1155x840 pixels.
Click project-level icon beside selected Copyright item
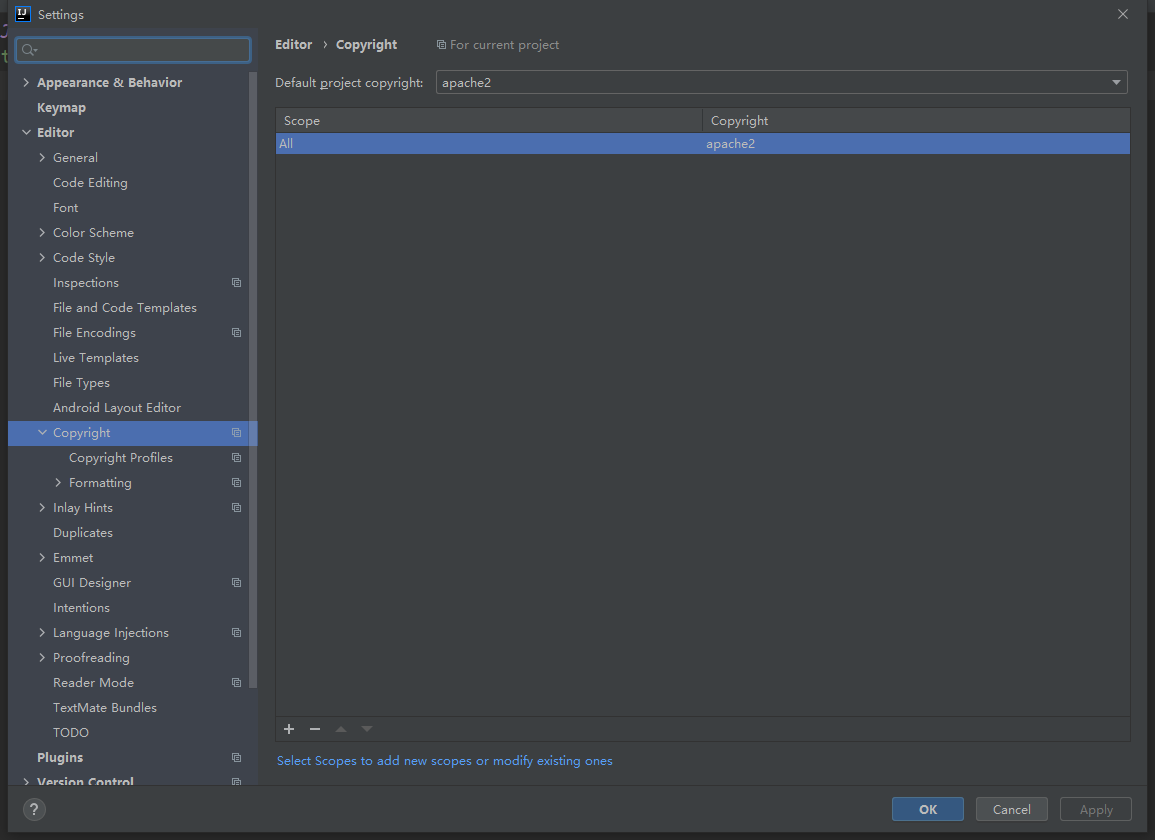[x=236, y=433]
